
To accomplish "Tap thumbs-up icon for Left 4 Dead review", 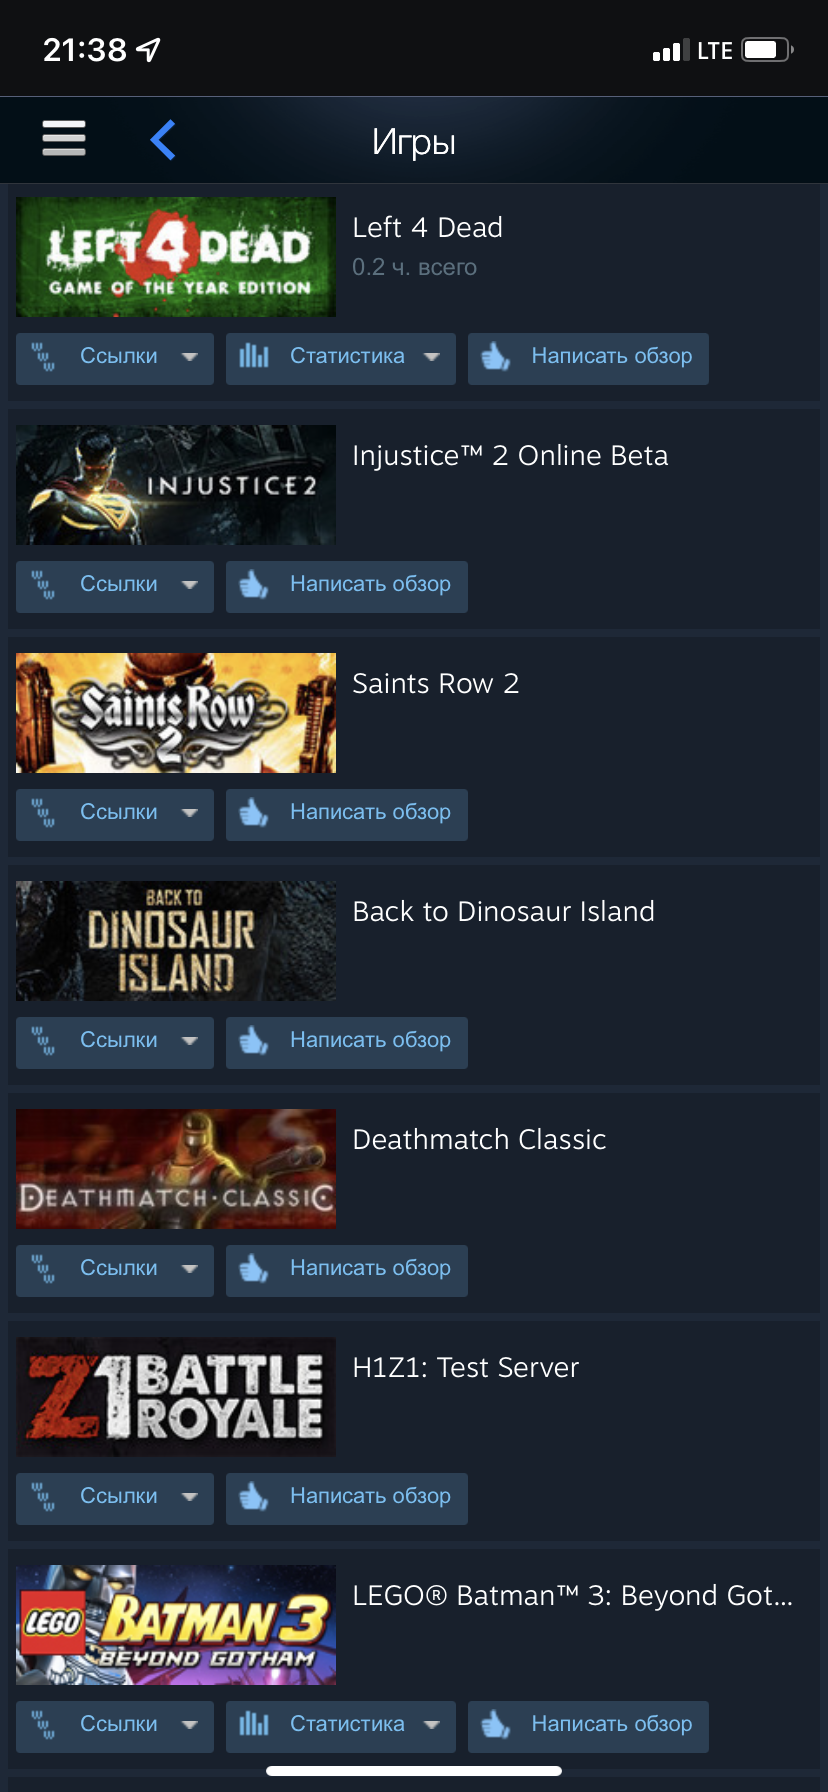I will tap(496, 356).
